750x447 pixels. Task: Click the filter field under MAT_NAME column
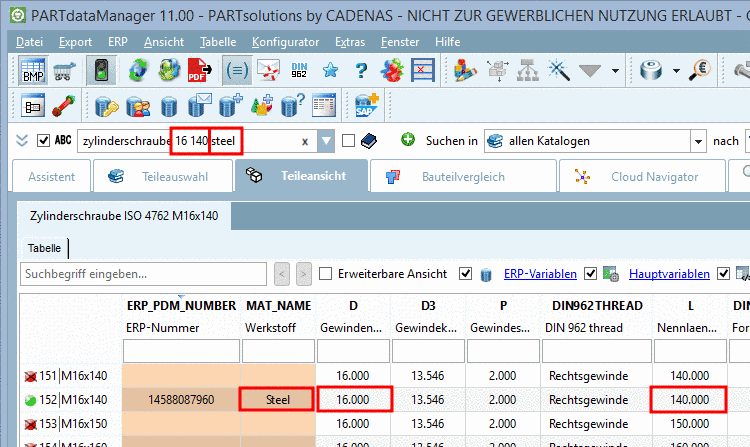click(x=278, y=351)
